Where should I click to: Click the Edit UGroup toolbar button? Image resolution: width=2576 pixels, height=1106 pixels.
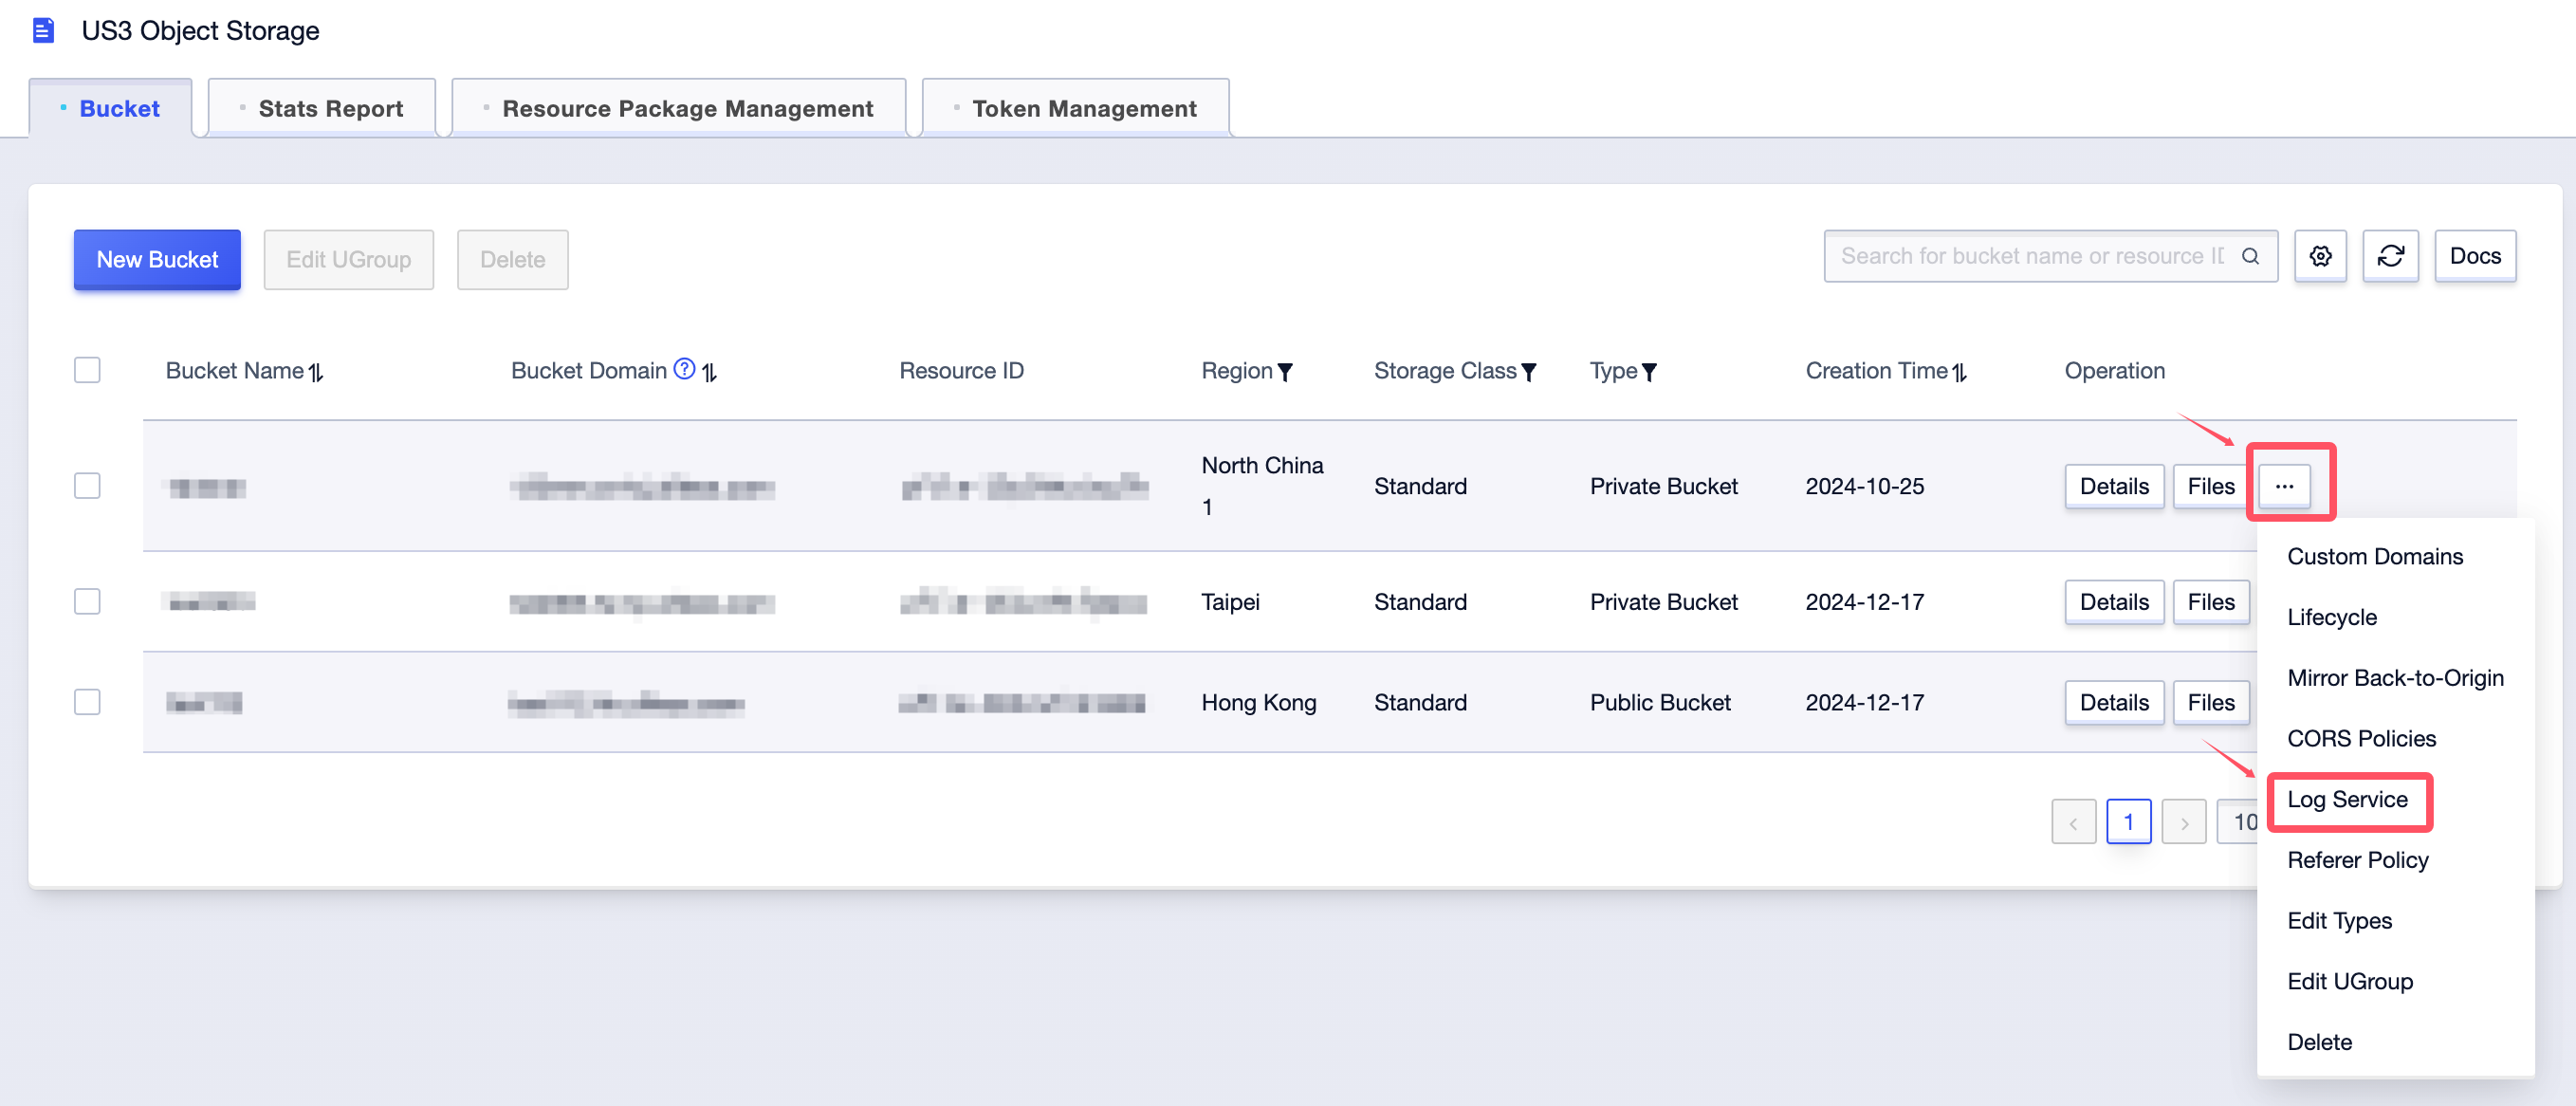[348, 259]
